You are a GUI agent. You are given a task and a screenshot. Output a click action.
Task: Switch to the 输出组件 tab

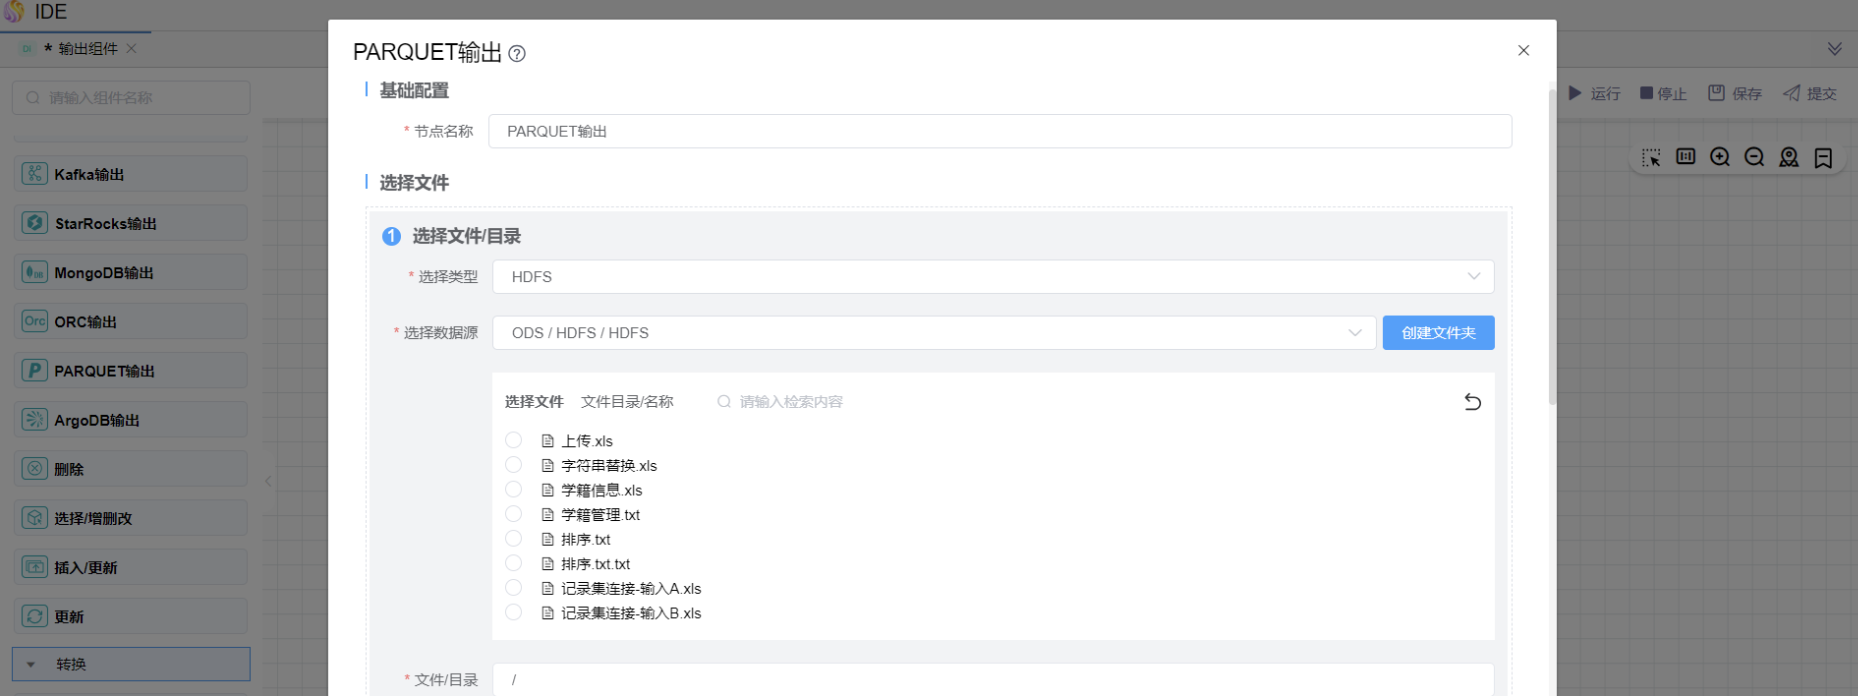point(87,49)
